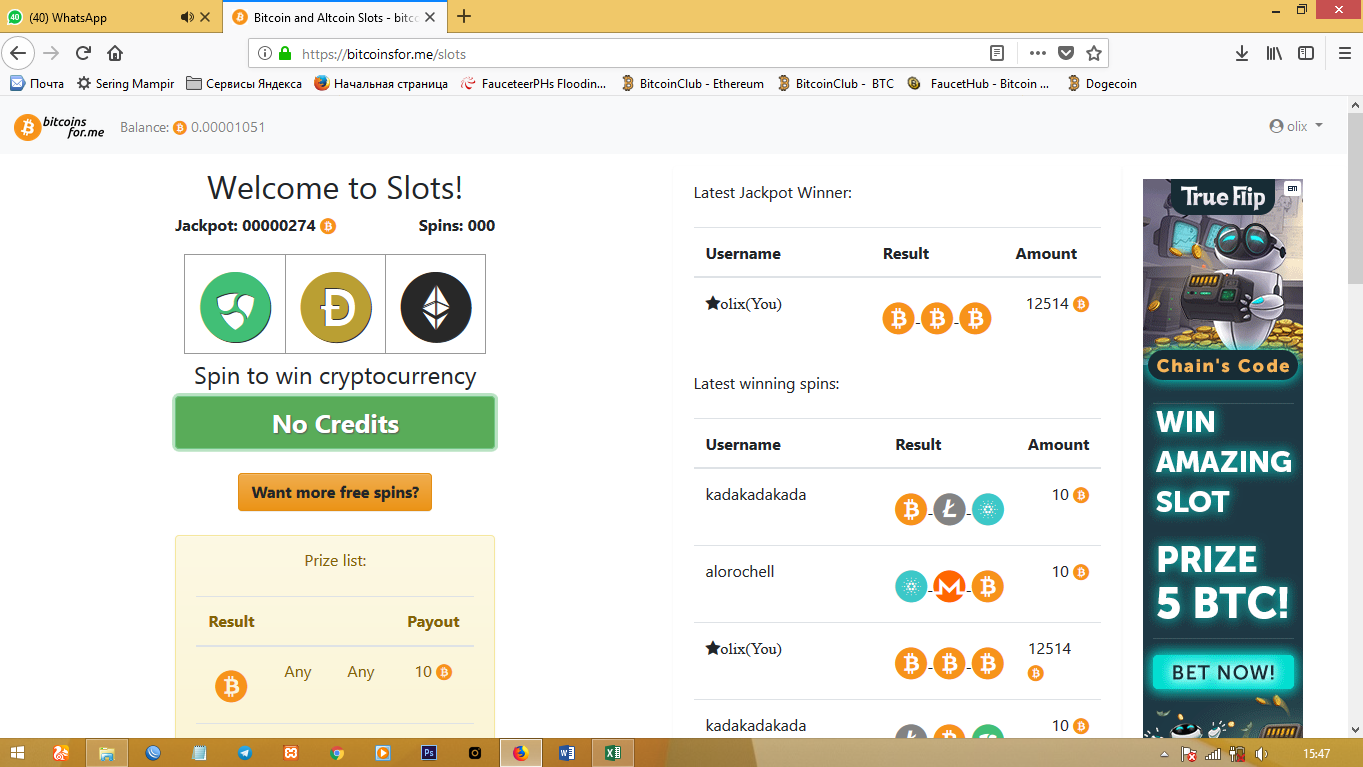Open FaucetHub - Bitcoin bookmark
Image resolution: width=1363 pixels, height=767 pixels.
pyautogui.click(x=978, y=84)
